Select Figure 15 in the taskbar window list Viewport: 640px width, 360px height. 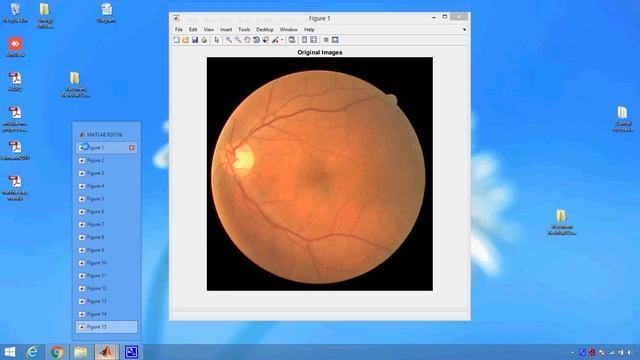click(107, 327)
